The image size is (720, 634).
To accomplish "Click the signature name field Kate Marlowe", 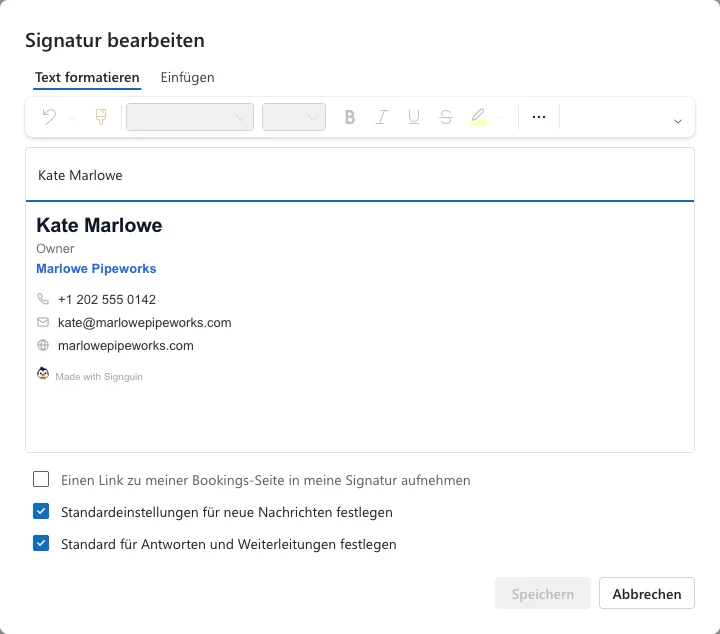I will point(360,175).
